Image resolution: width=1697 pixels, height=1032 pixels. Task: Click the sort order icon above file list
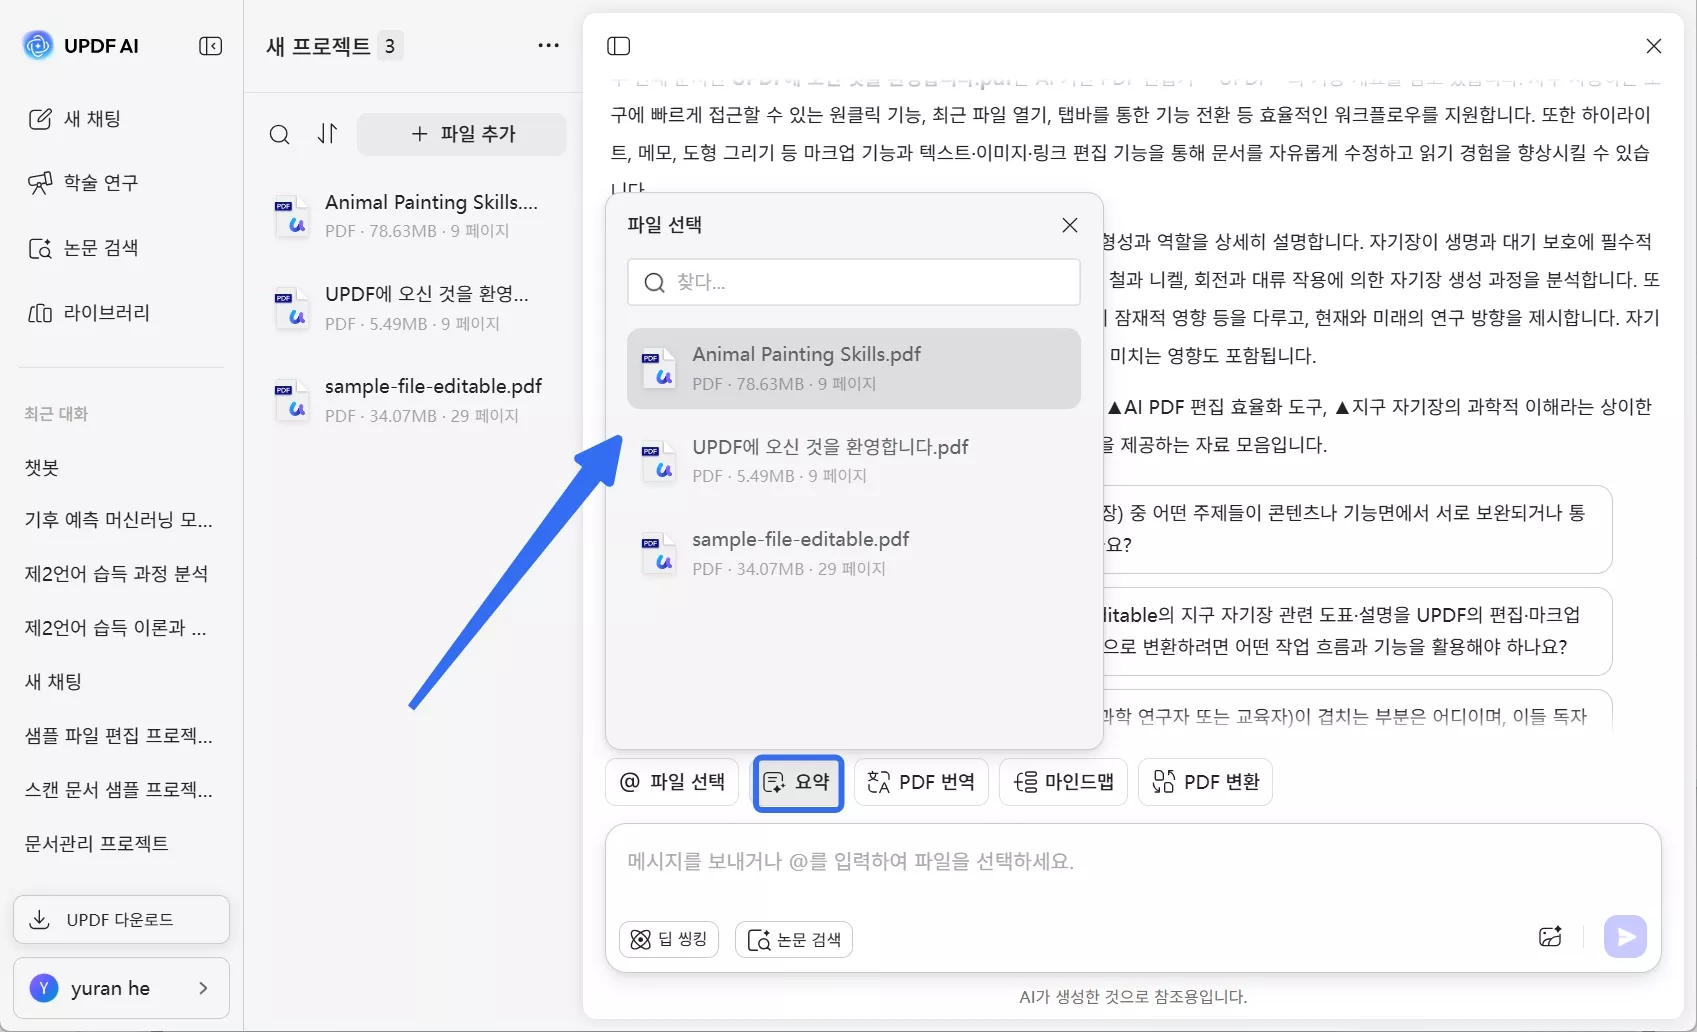coord(327,133)
